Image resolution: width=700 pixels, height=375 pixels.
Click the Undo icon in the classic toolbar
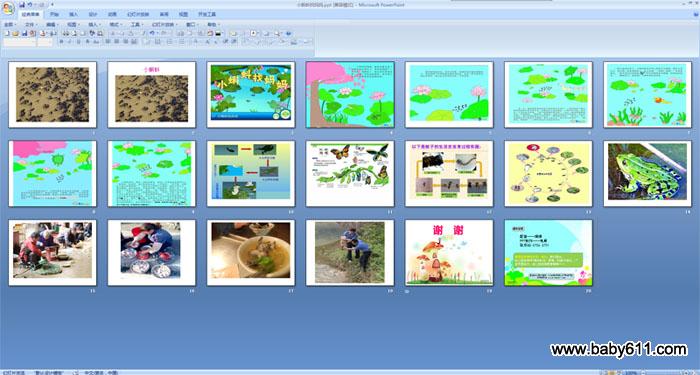152,33
